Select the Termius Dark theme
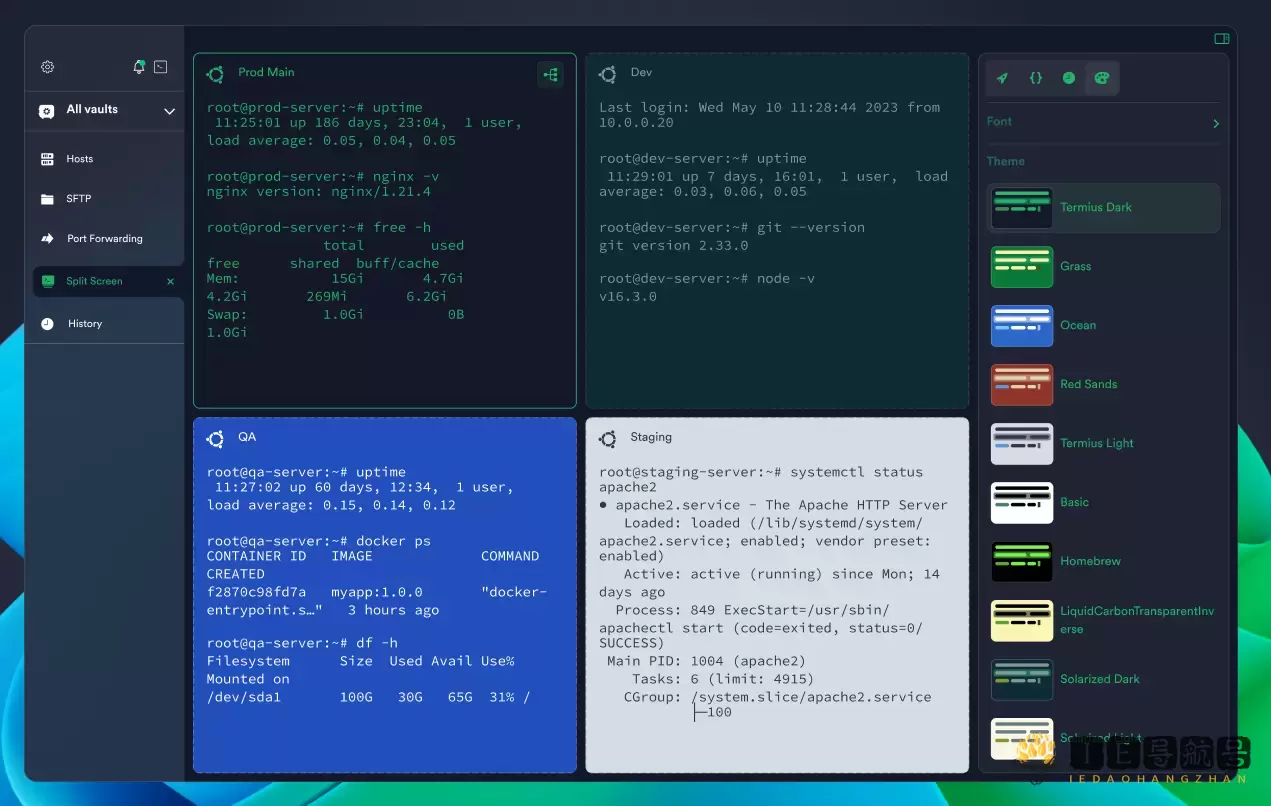Screen dimensions: 1271x806 tap(1104, 208)
